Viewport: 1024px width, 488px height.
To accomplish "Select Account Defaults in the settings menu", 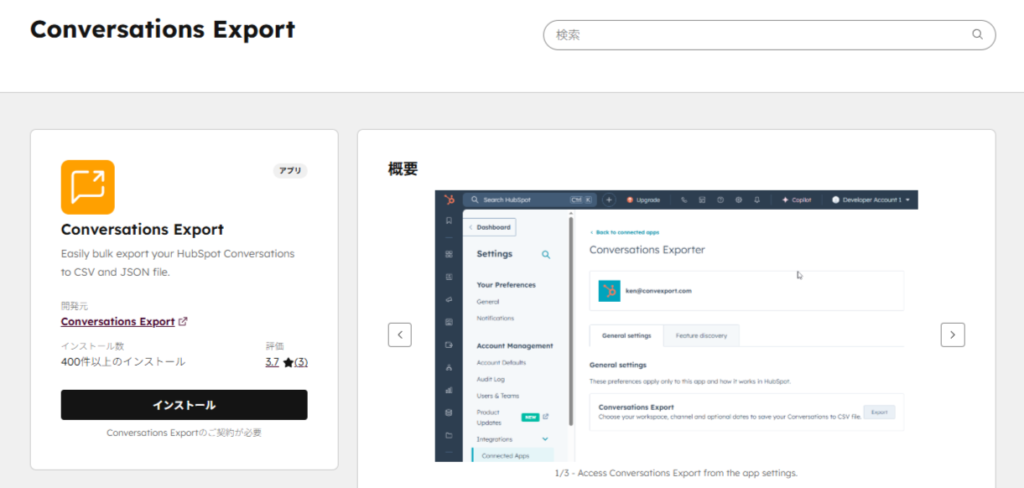I will [x=501, y=363].
